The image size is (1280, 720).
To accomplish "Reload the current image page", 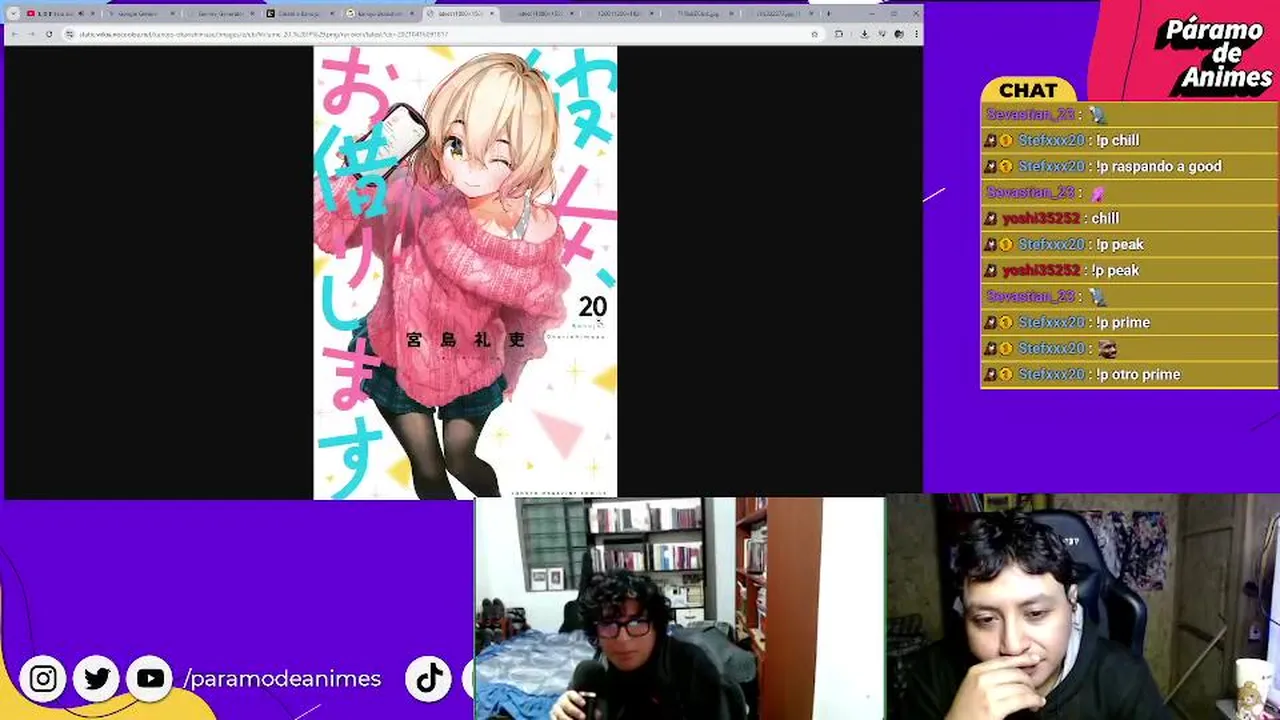I will pos(48,34).
